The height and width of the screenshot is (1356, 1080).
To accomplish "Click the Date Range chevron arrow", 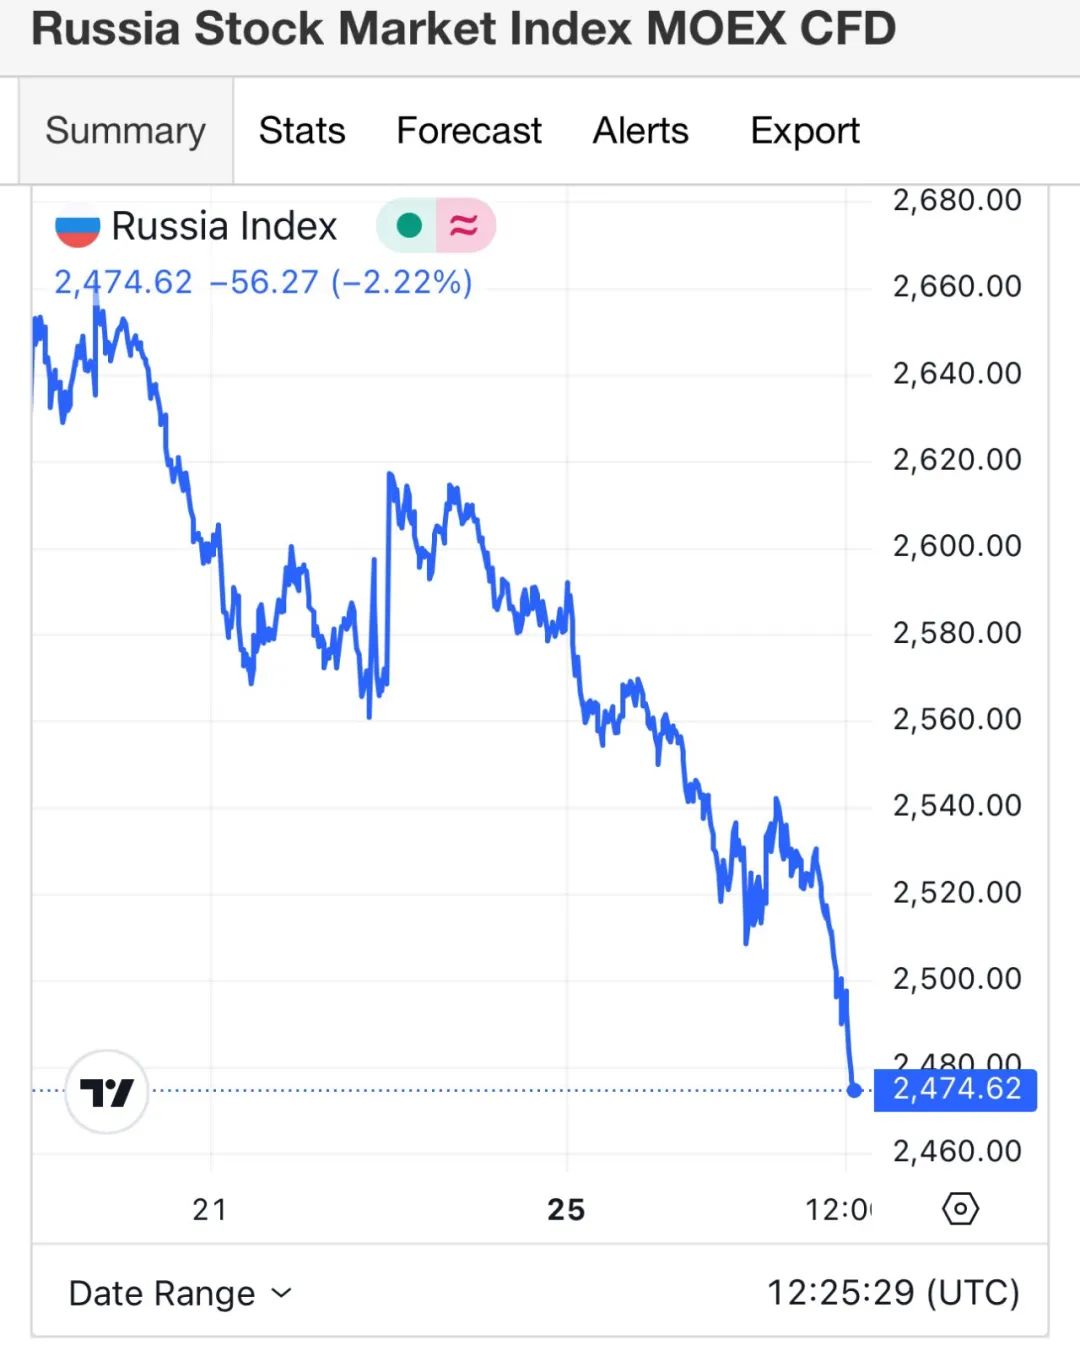I will [282, 1293].
